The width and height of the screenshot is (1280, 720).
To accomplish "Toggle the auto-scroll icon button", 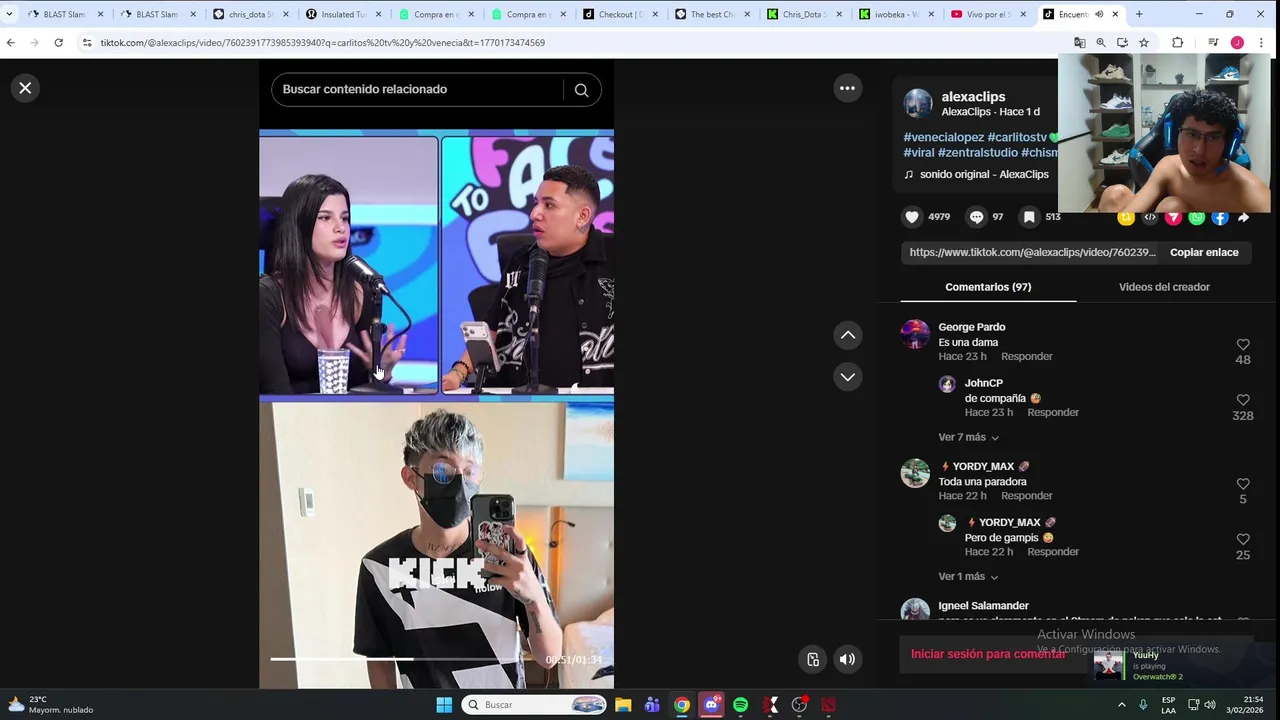I will 813,659.
